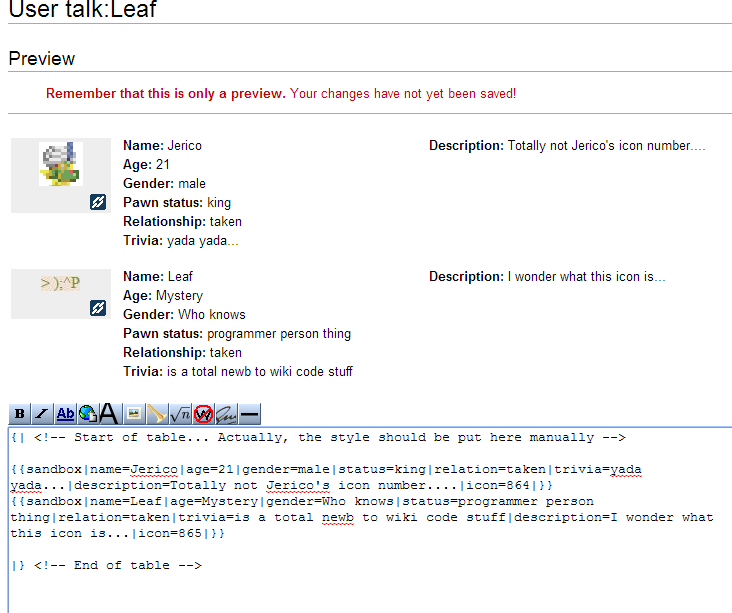
Task: Insert your signature with timestamp
Action: click(226, 414)
